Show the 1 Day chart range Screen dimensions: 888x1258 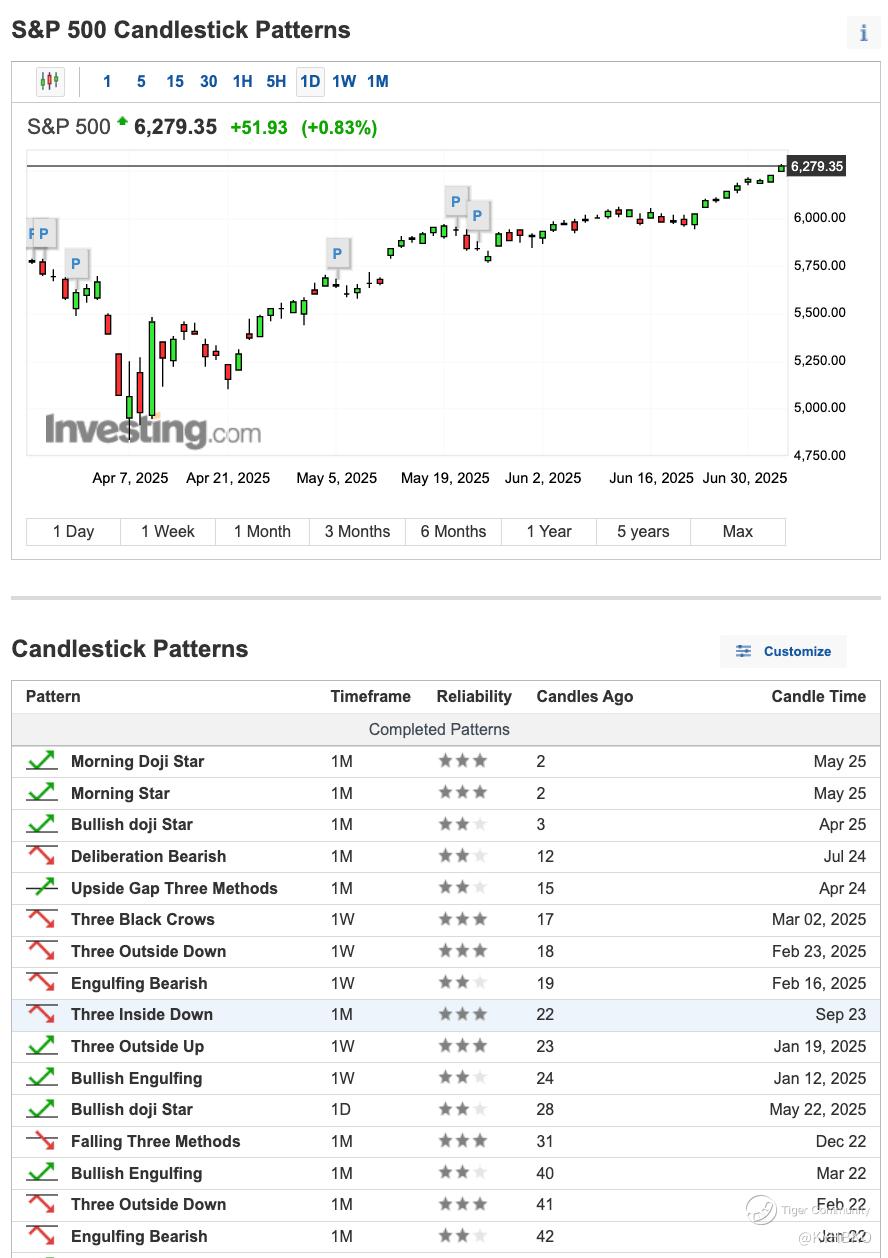(74, 532)
